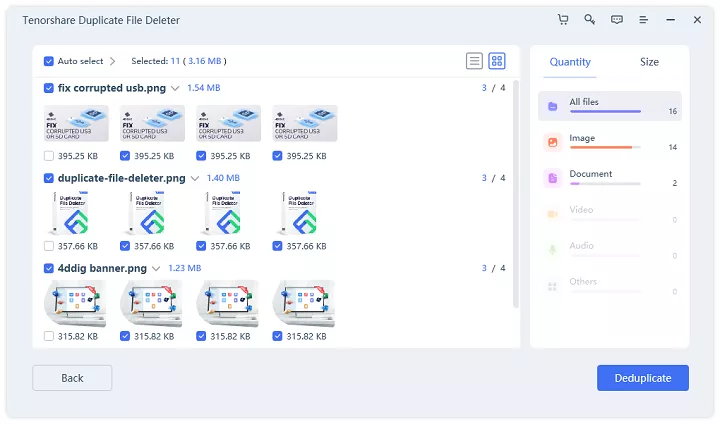Viewport: 720px width, 424px height.
Task: Open the first 4ddig banner thumbnail
Action: click(76, 303)
